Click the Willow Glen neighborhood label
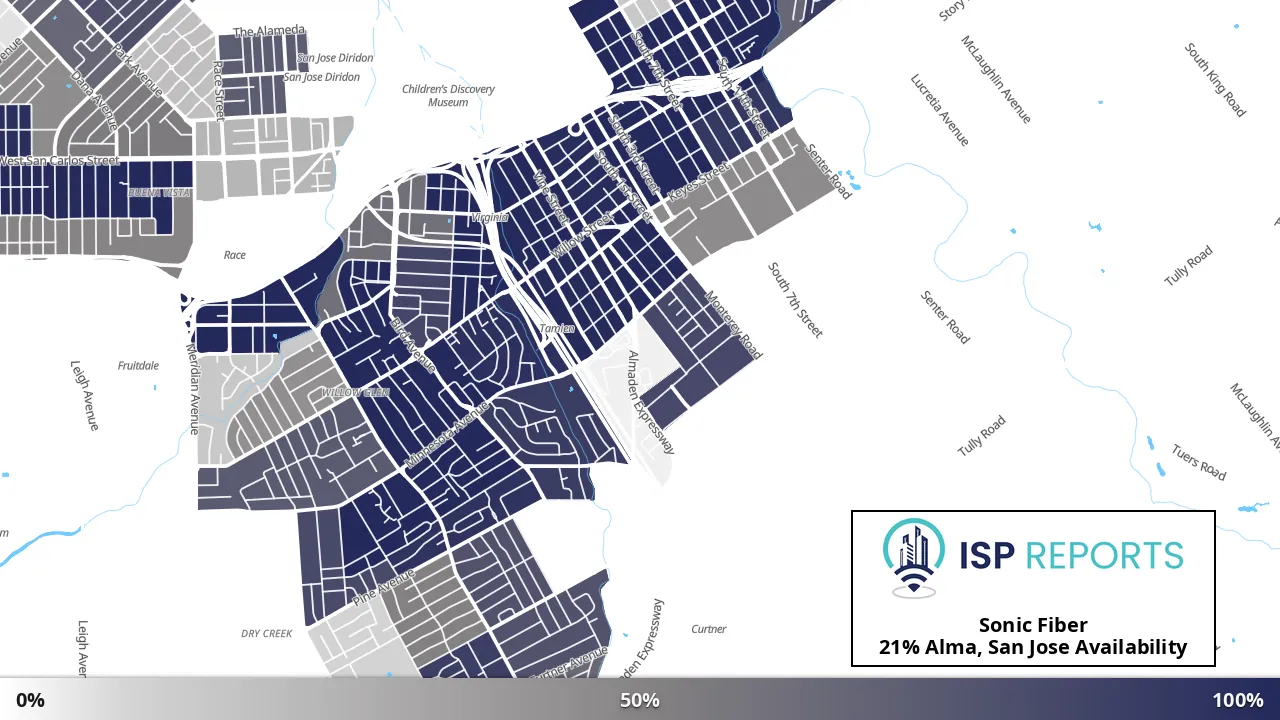Image resolution: width=1280 pixels, height=720 pixels. tap(356, 392)
